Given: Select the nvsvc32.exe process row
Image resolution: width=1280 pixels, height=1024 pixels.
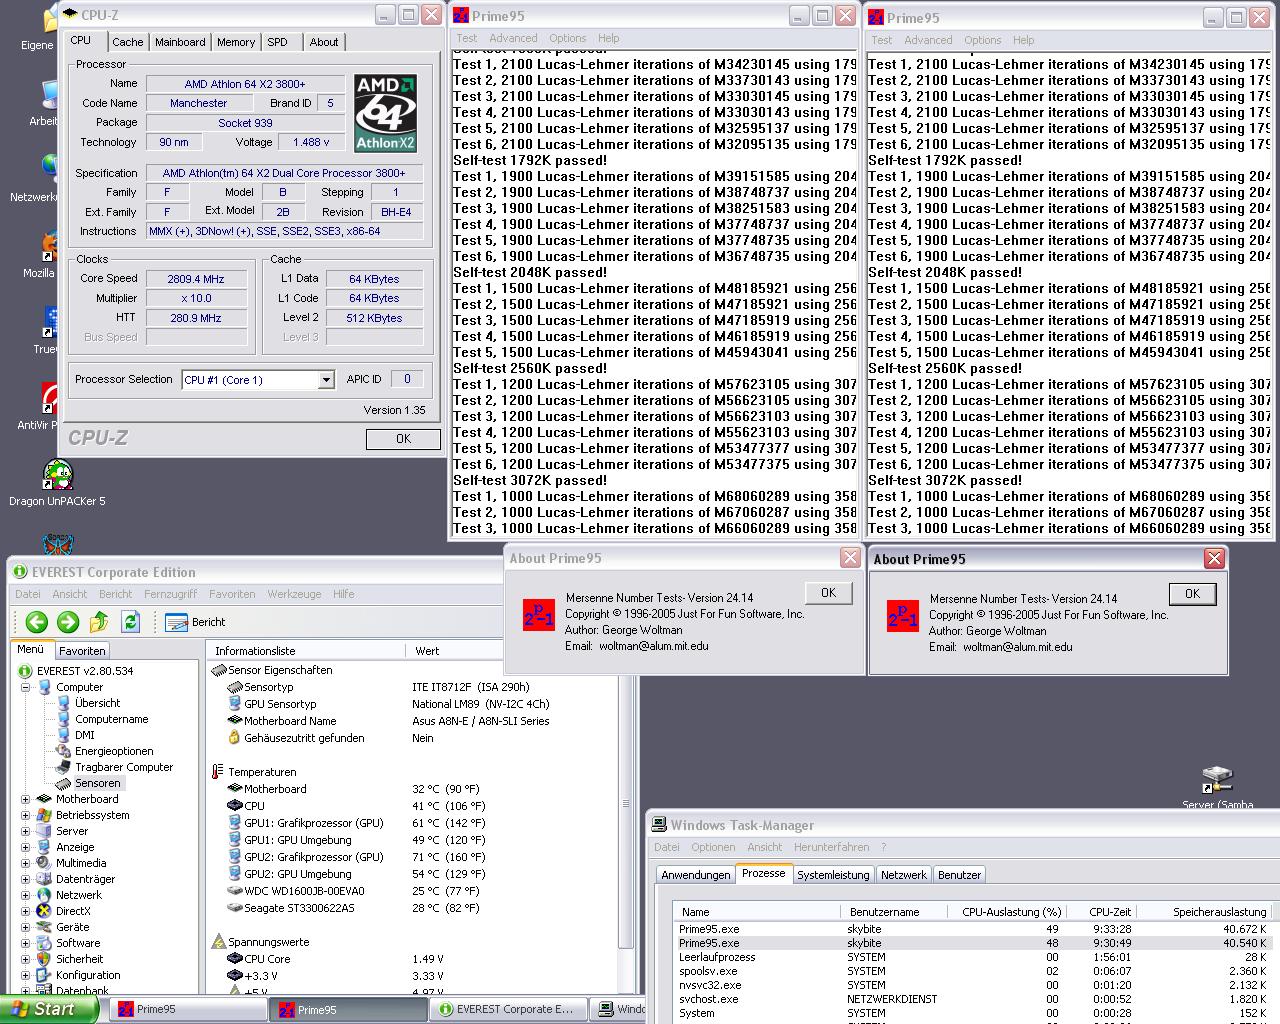Looking at the screenshot, I should tap(975, 985).
